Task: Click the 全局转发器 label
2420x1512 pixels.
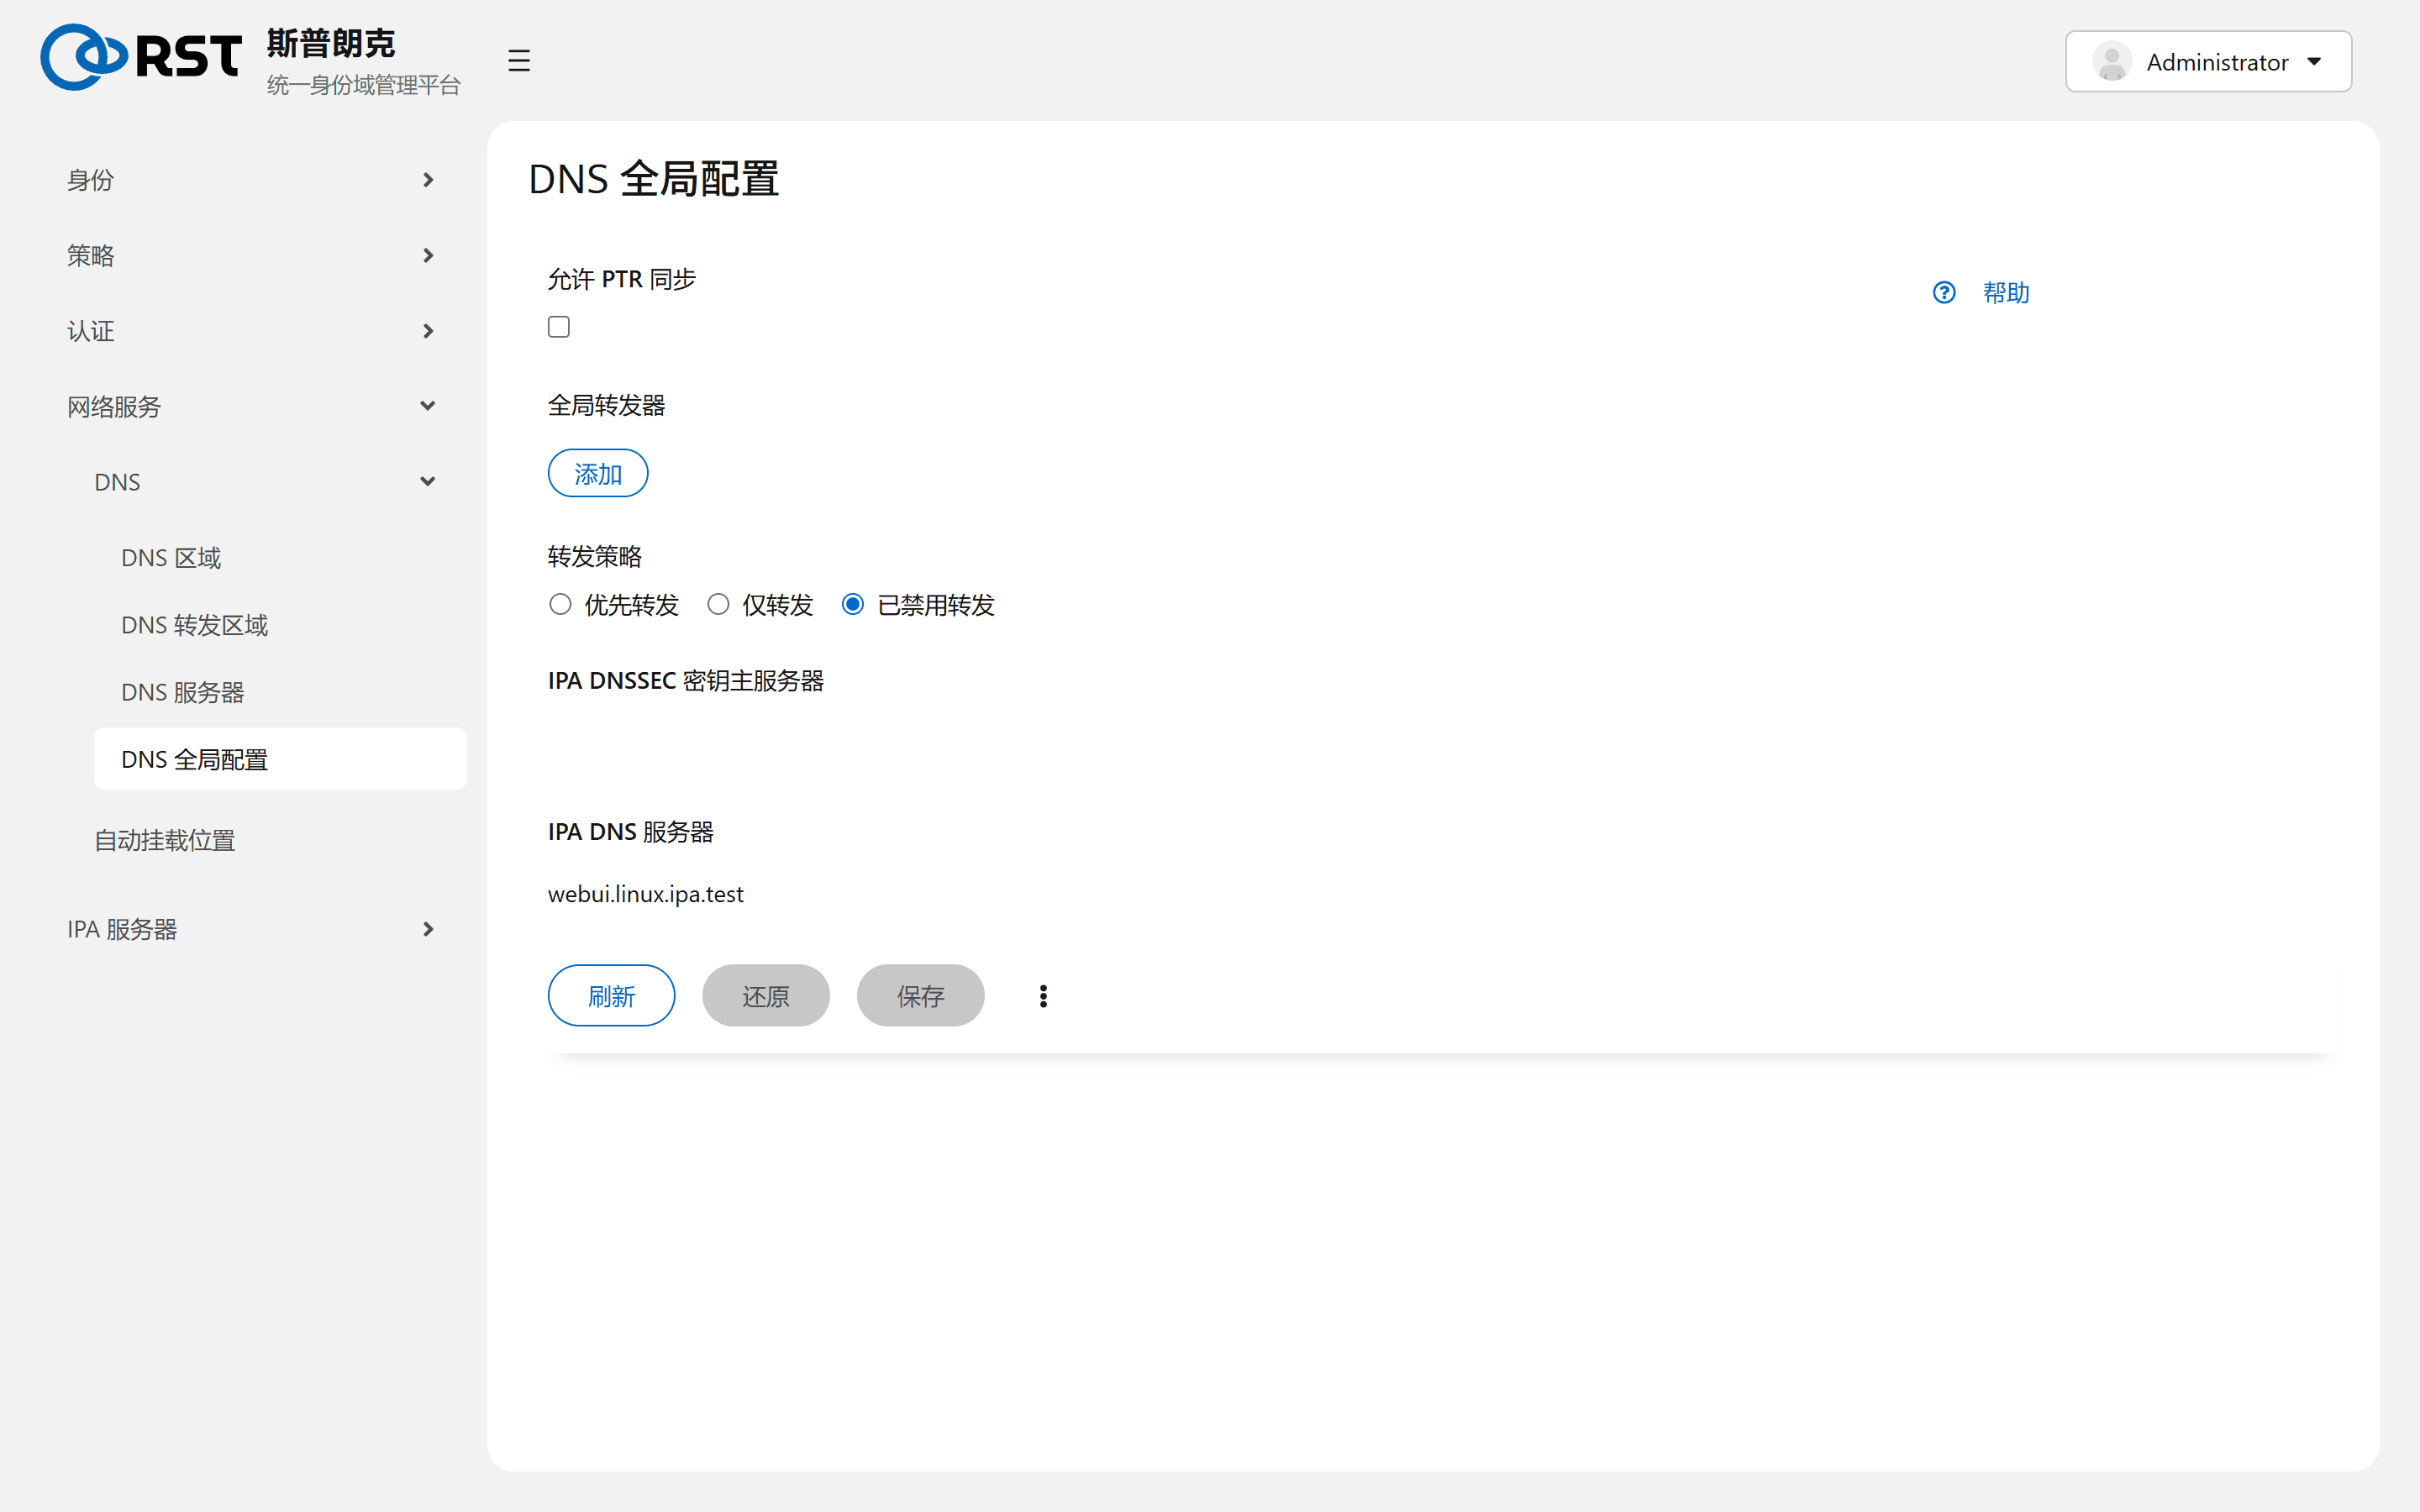Action: 606,405
